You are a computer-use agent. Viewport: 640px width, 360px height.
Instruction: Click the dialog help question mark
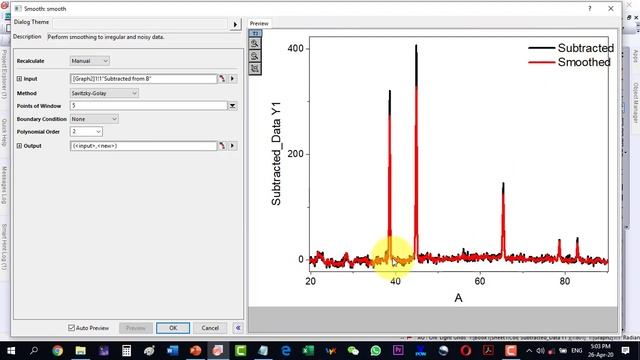click(589, 9)
